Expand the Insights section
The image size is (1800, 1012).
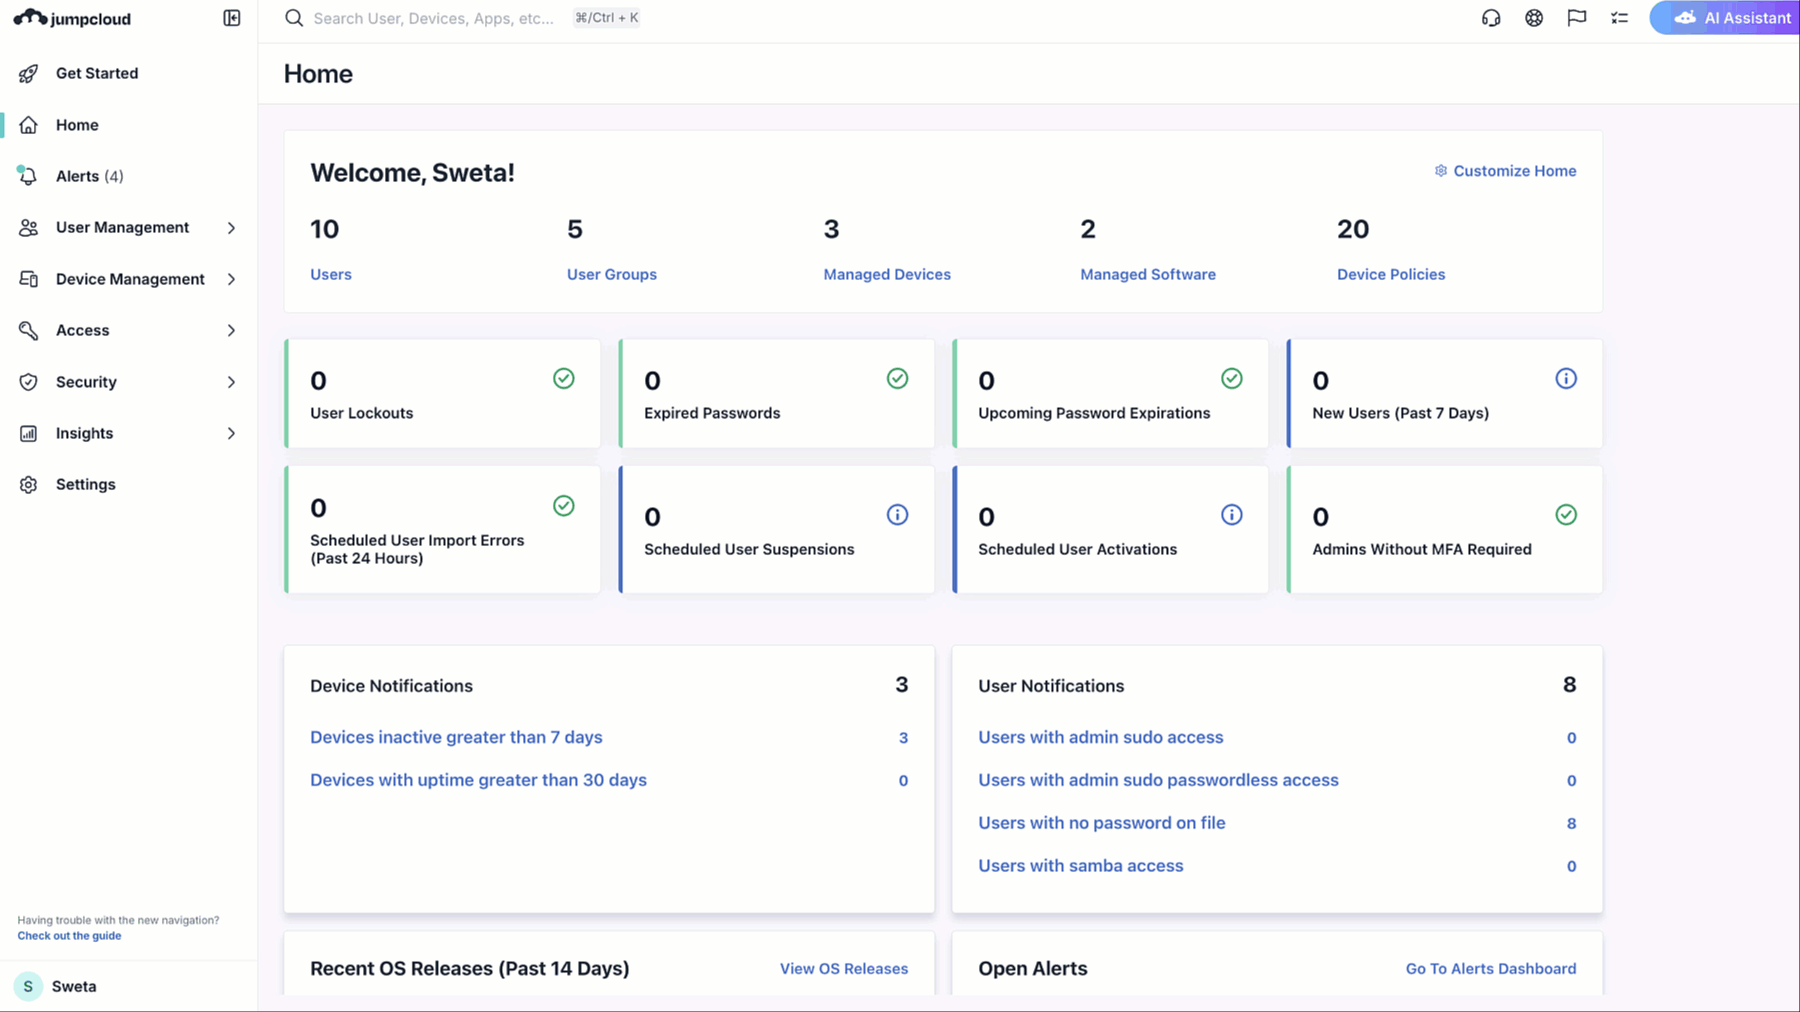(231, 433)
